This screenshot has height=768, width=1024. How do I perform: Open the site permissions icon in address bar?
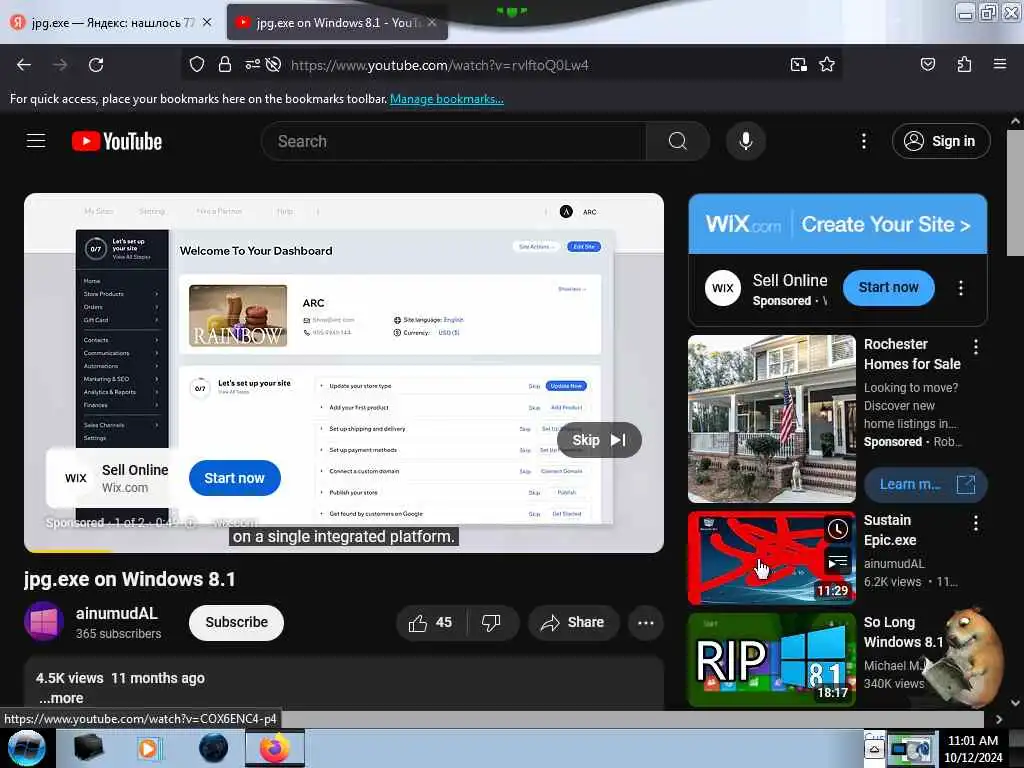tap(252, 64)
